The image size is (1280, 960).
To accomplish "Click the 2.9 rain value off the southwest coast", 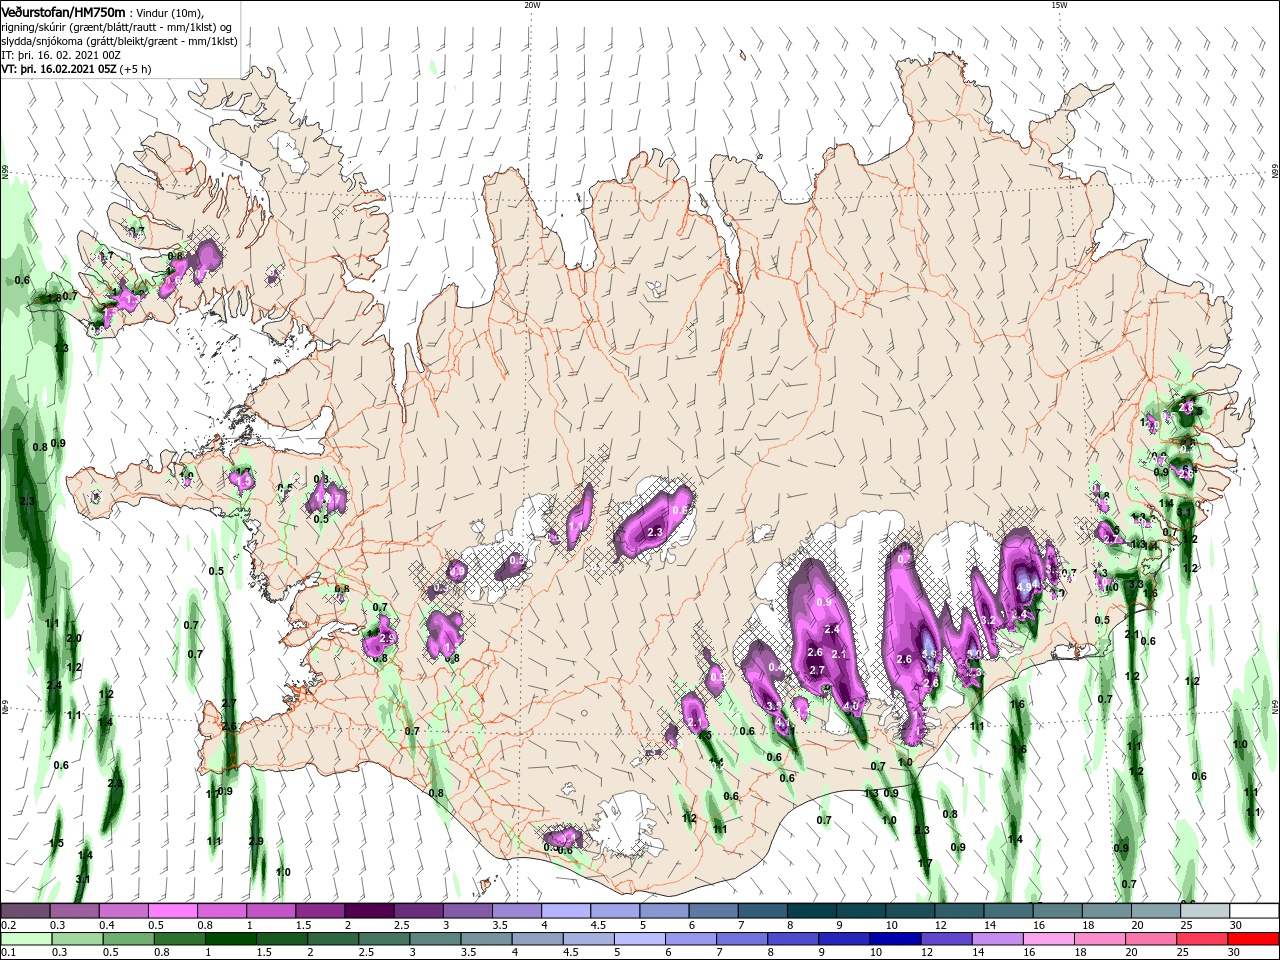I will [x=256, y=841].
